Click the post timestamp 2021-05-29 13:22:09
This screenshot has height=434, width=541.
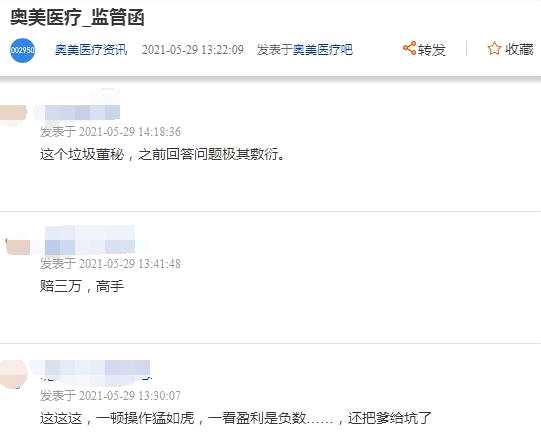click(193, 50)
